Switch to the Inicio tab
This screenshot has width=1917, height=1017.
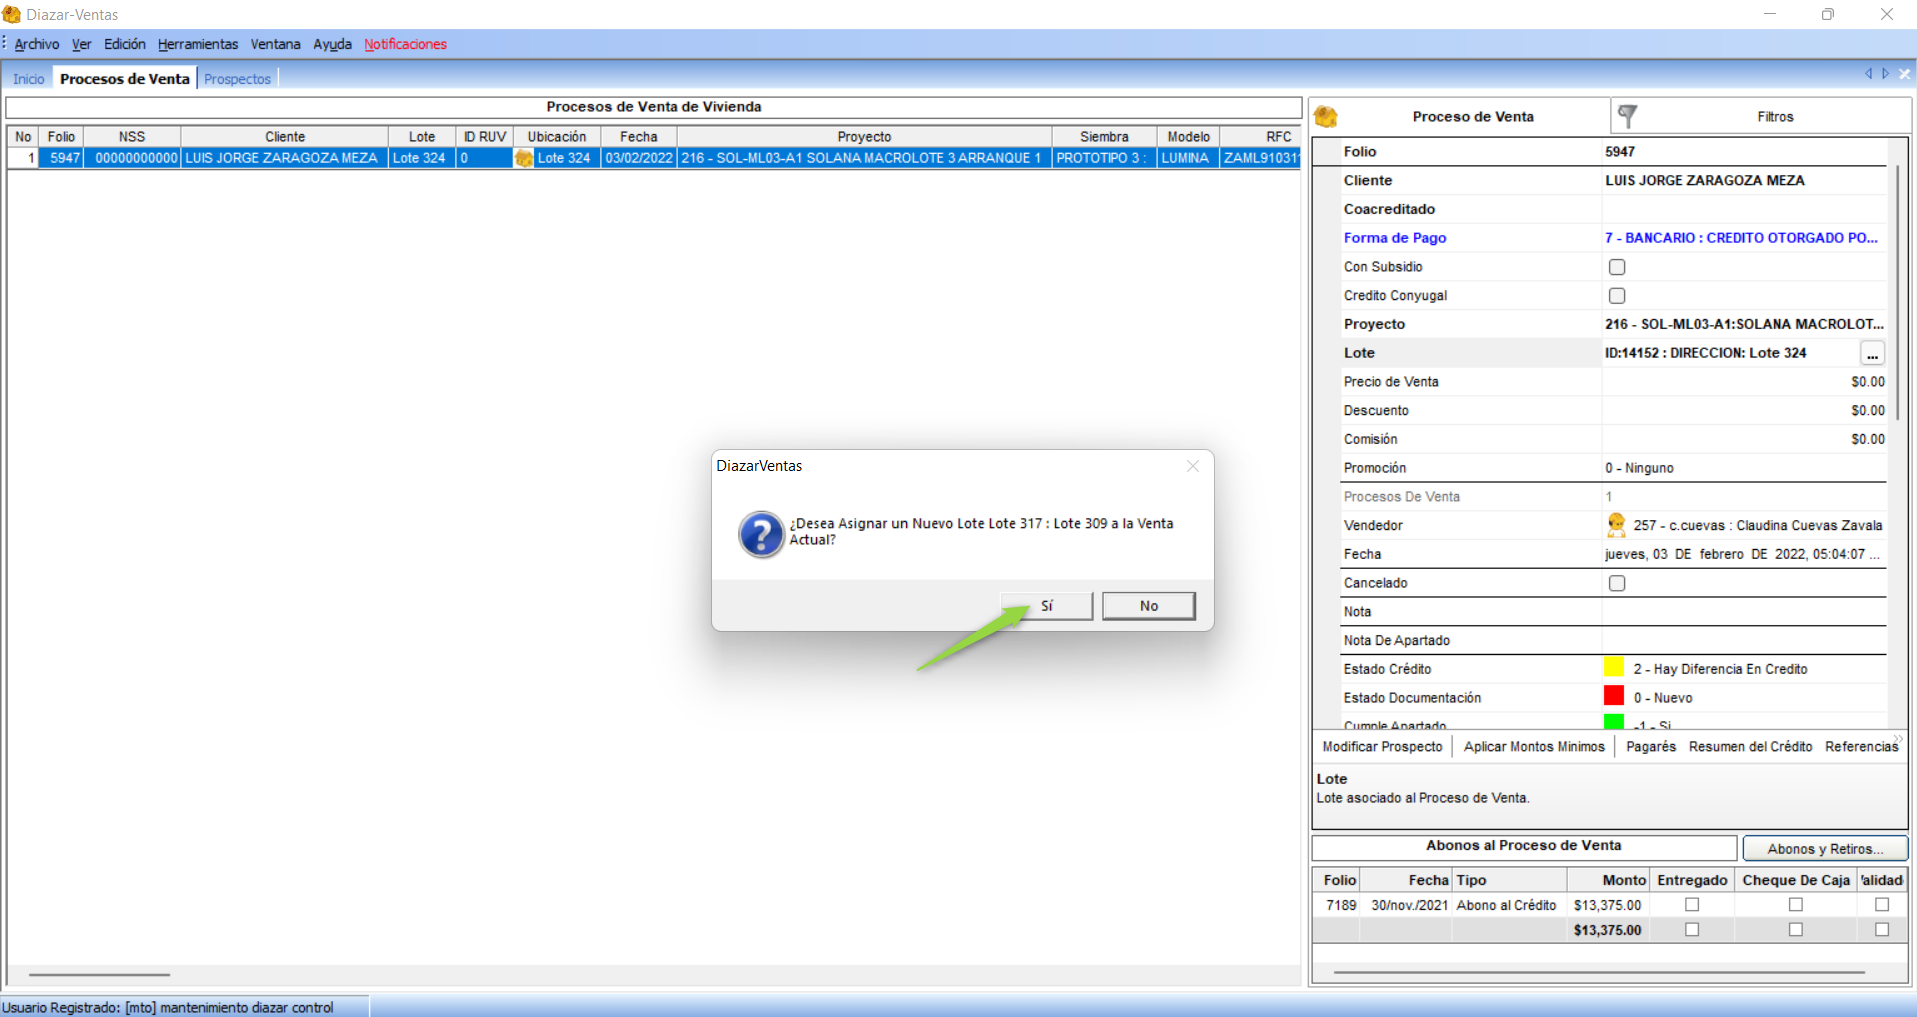coord(29,79)
